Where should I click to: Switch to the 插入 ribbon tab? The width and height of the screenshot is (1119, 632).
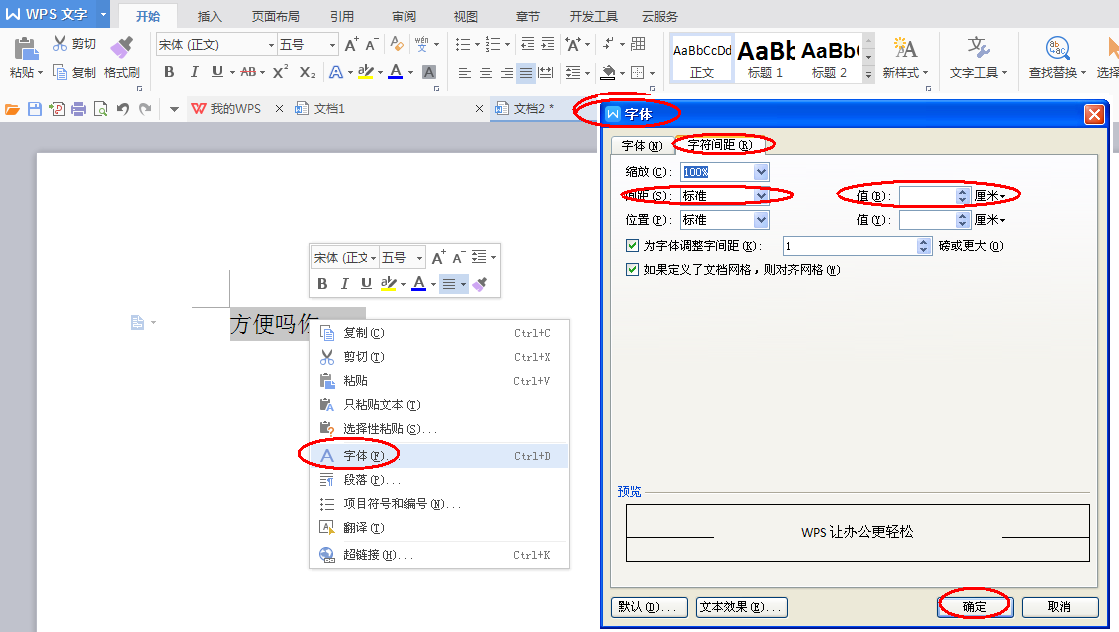point(209,16)
